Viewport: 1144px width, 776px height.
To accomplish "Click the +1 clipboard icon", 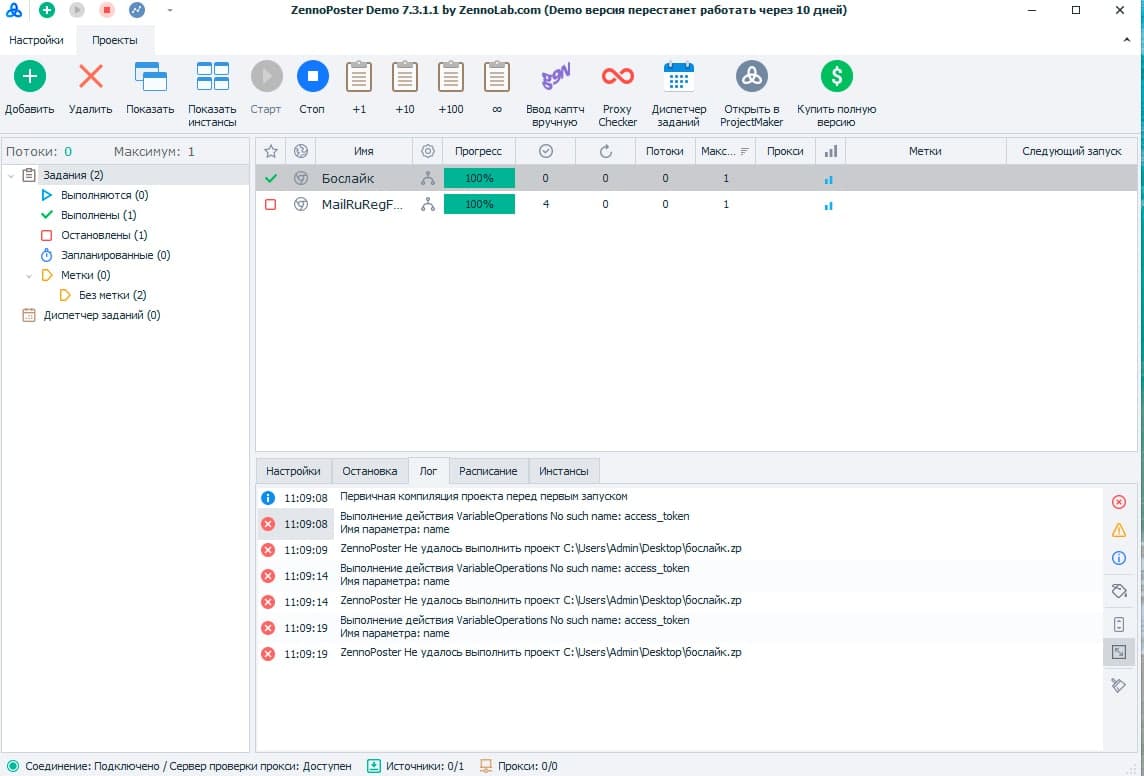I will (358, 76).
